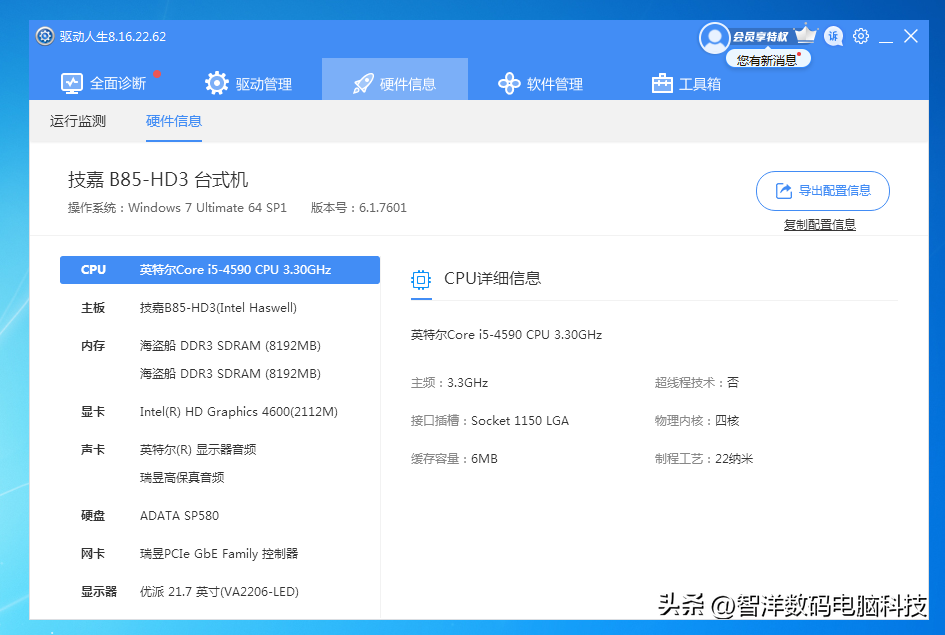Open the 您有新消息 notification bubble
This screenshot has height=635, width=945.
click(x=768, y=60)
